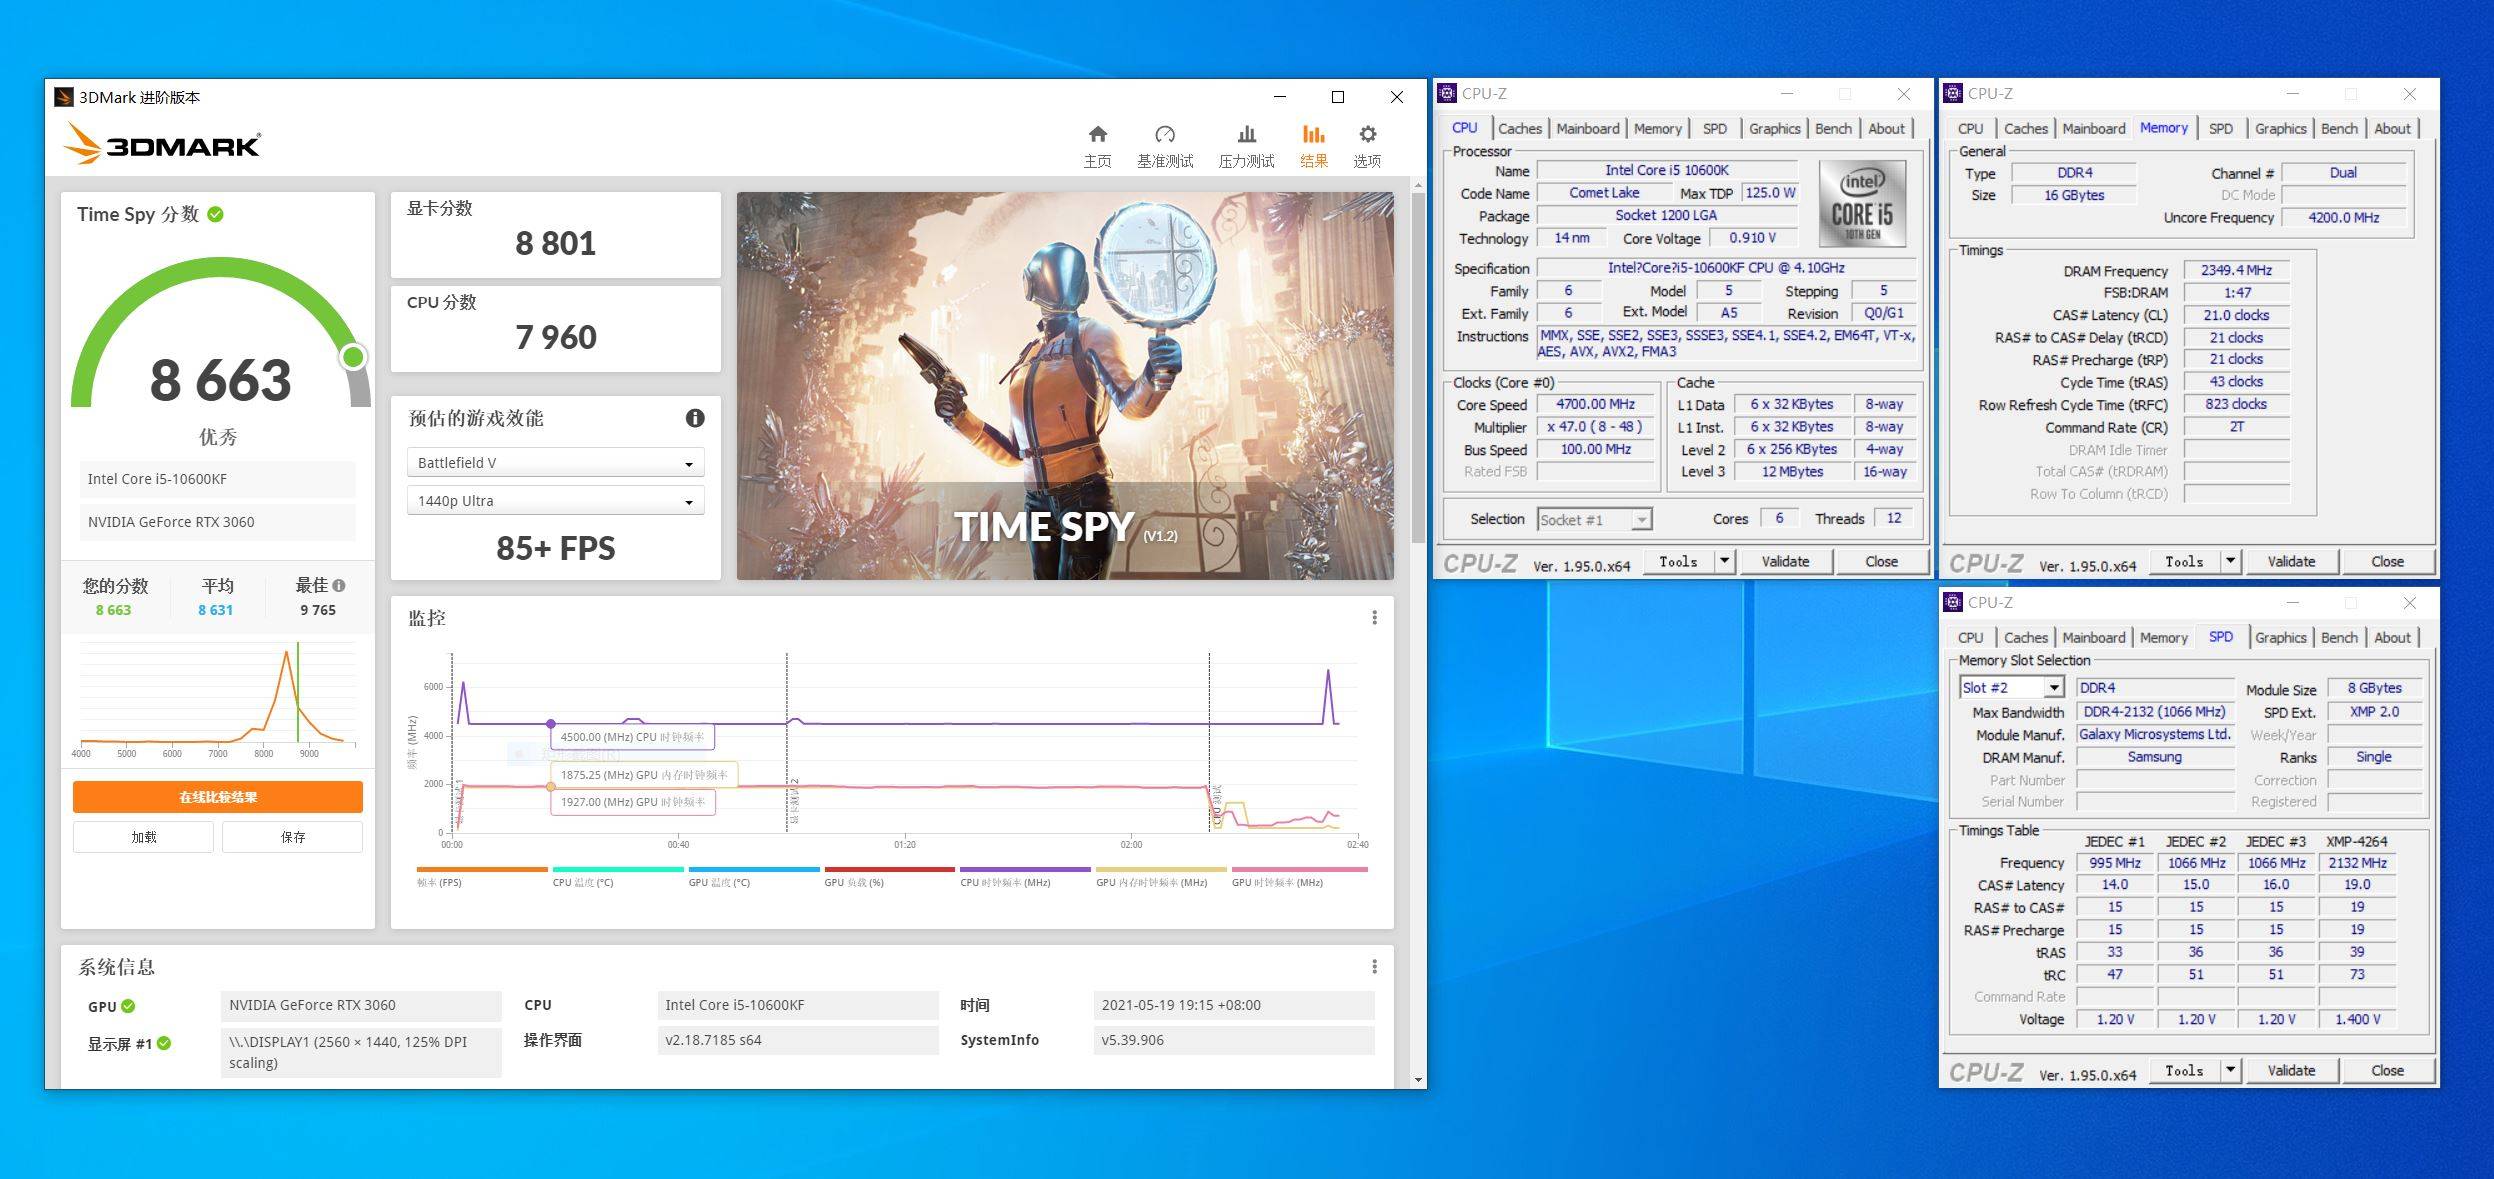Click the Intel Core i5 badge in CPU-Z

1862,204
